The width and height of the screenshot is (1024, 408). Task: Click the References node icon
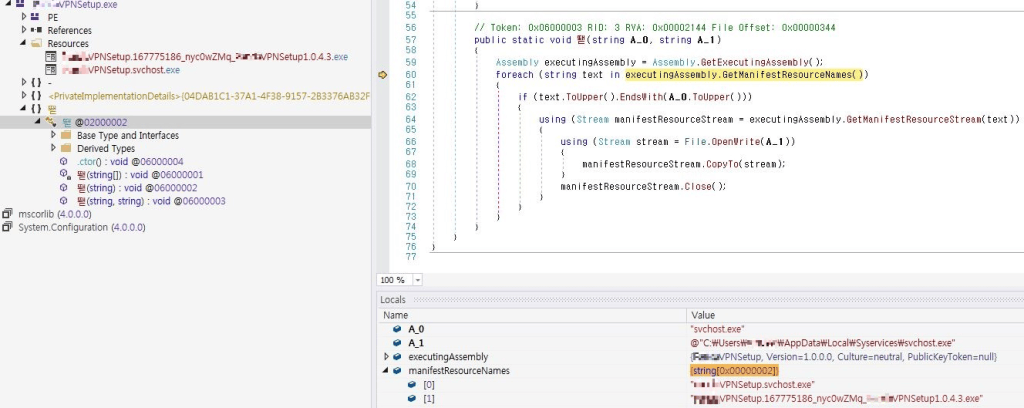point(36,30)
